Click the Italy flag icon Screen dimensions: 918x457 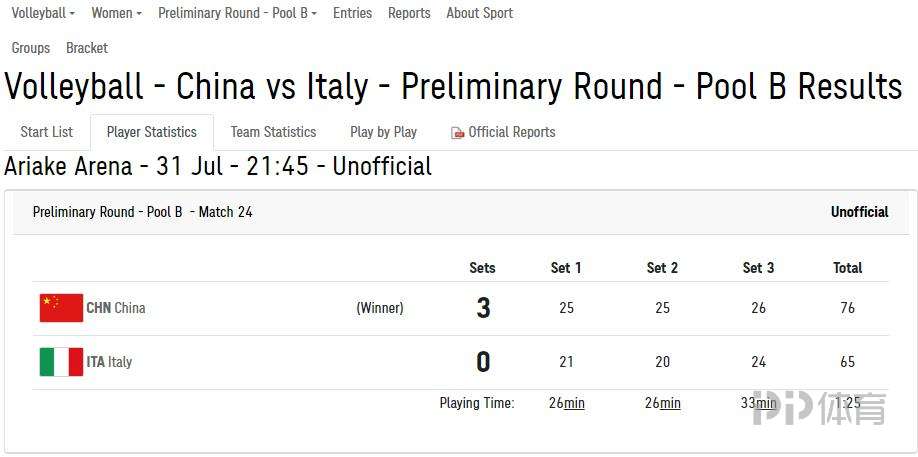click(x=61, y=362)
